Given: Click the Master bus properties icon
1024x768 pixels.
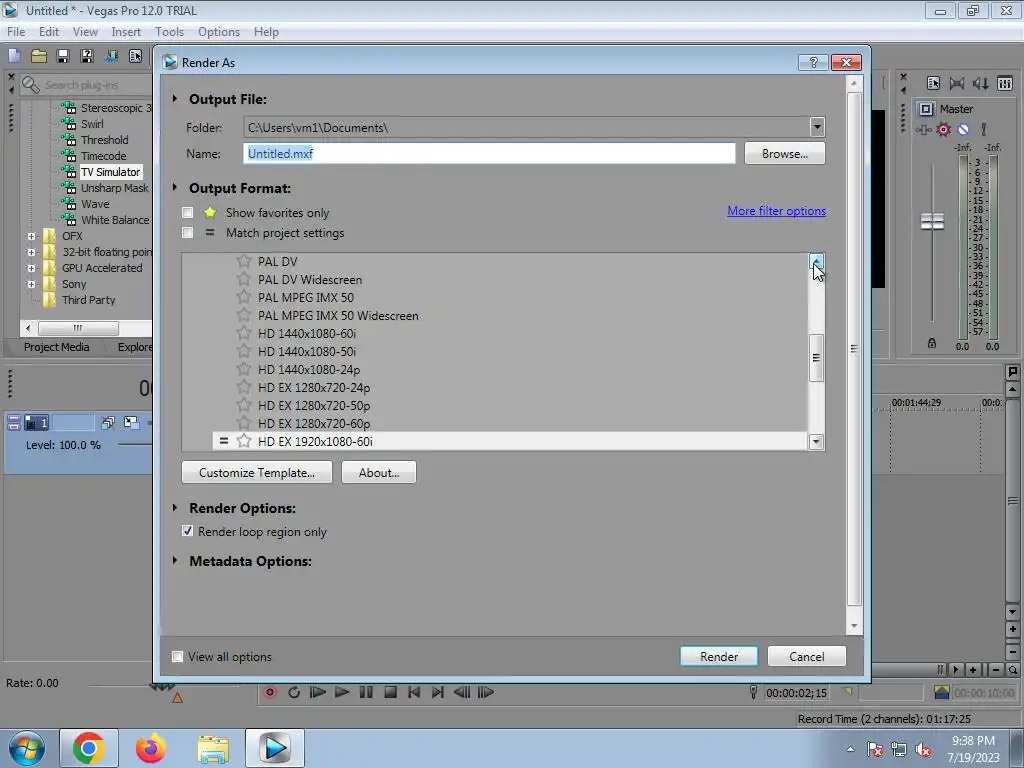Looking at the screenshot, I should (933, 83).
